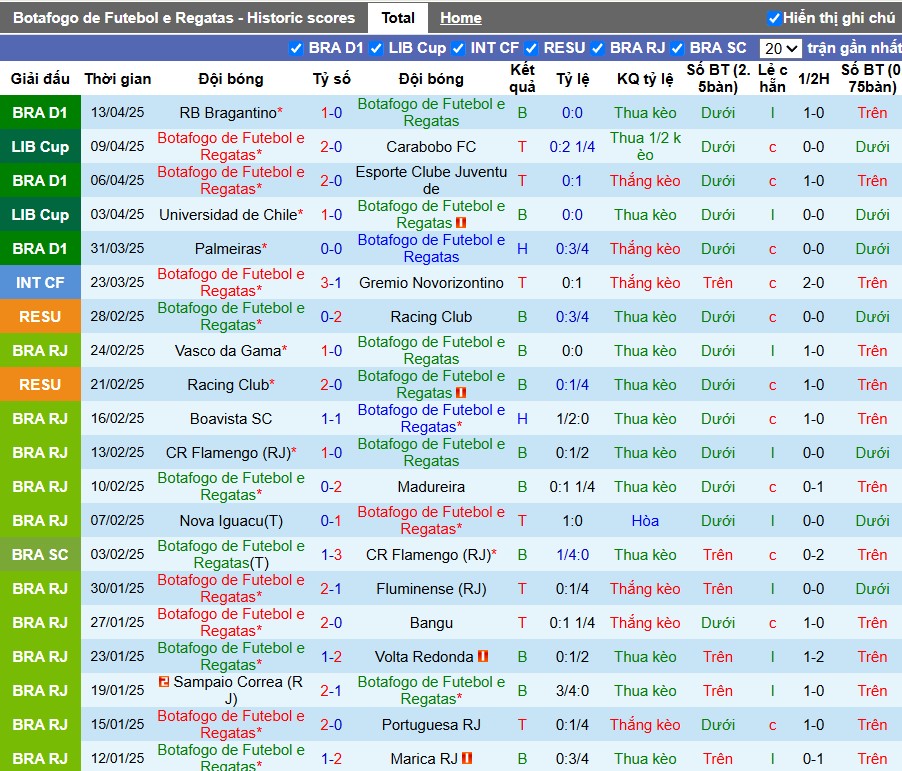
Task: Uncheck the LIB Cup filter checkbox
Action: (x=376, y=48)
